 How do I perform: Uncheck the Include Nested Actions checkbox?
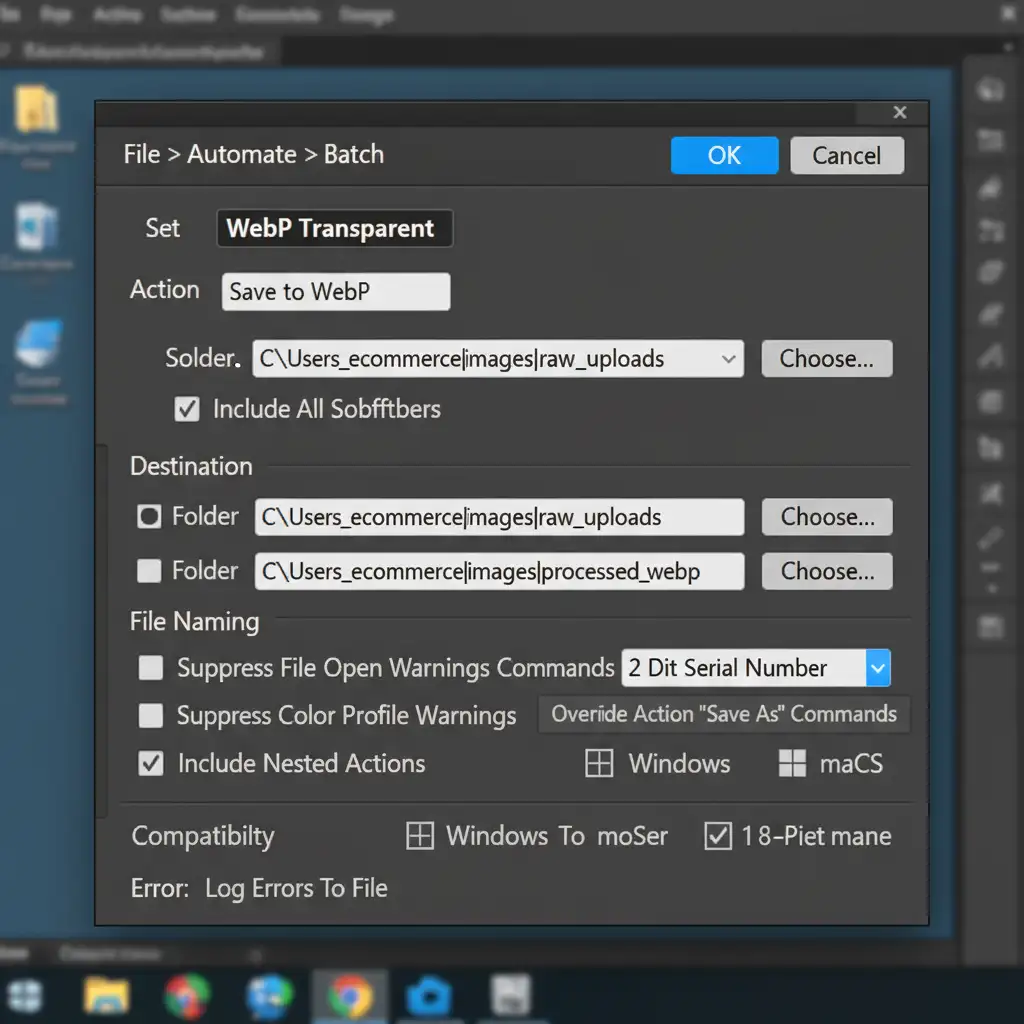tap(151, 764)
